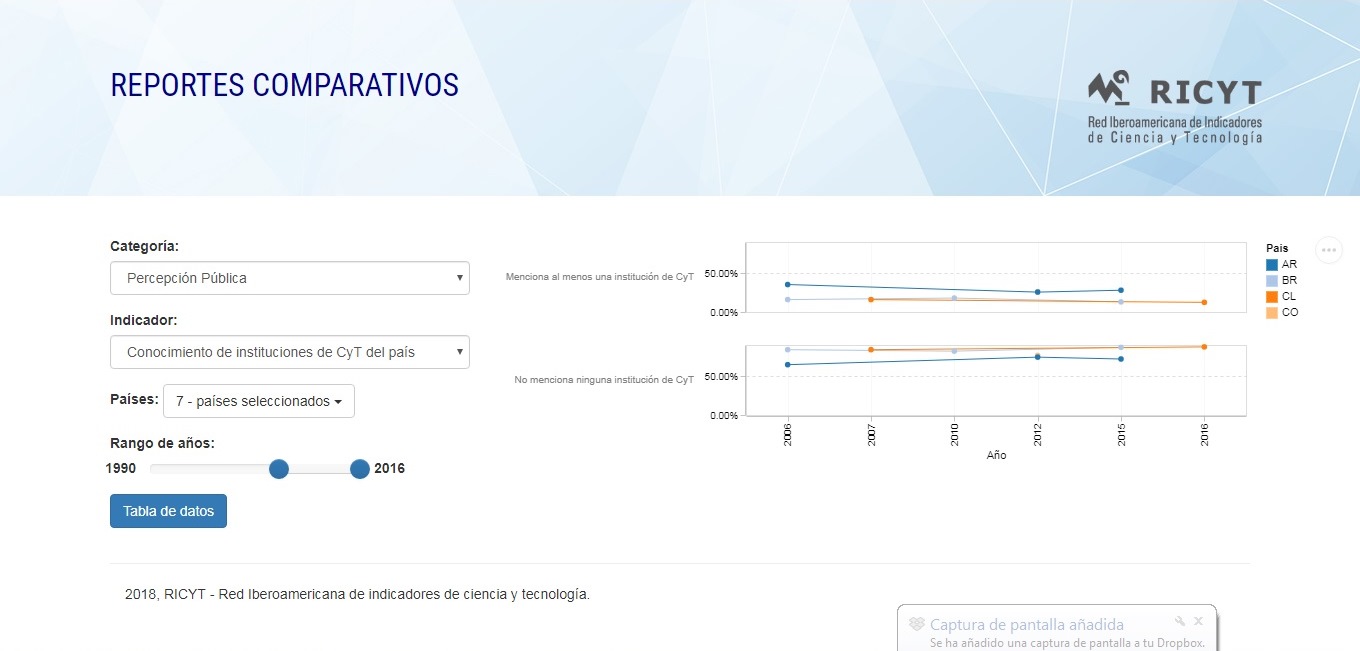The width and height of the screenshot is (1360, 651).
Task: Dismiss the Dropbox notification with X
Action: pos(1198,621)
